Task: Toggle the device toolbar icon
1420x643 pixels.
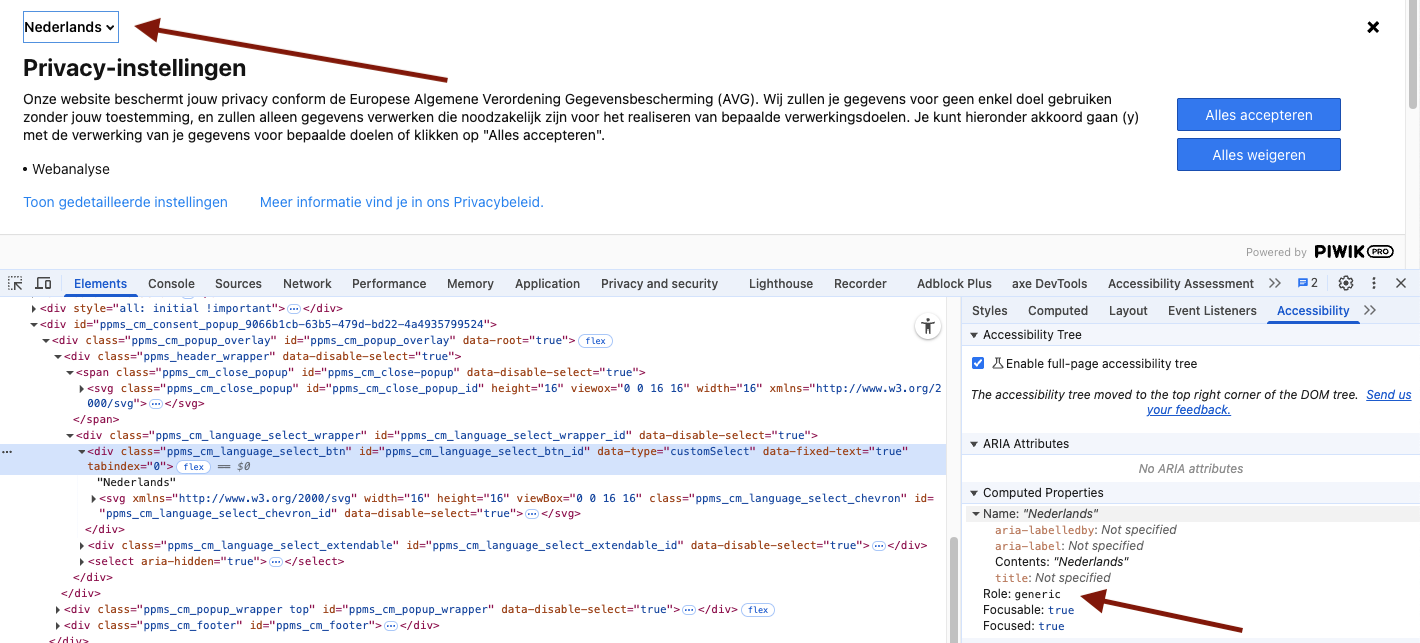Action: [x=43, y=284]
